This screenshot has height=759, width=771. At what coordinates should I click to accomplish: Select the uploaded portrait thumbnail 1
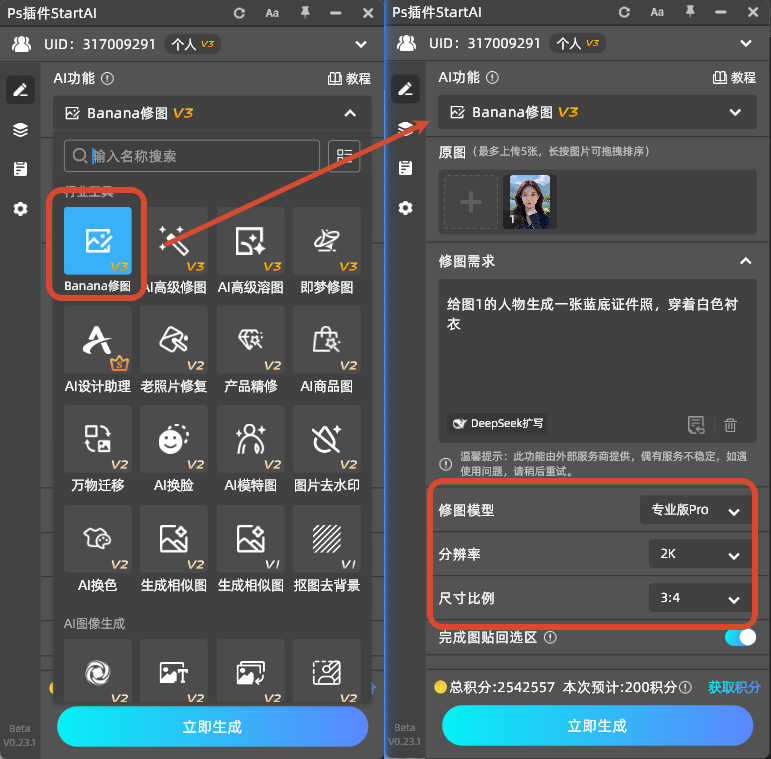click(x=530, y=202)
